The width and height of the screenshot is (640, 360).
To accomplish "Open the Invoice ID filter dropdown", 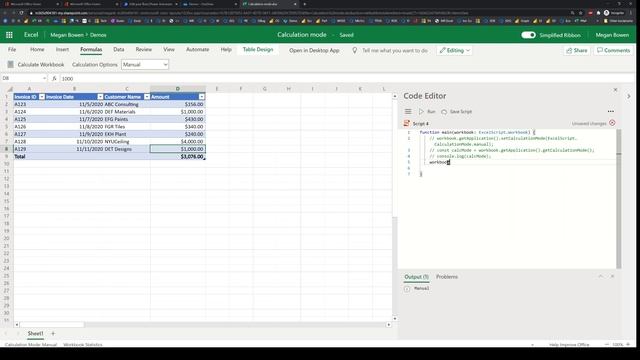I will click(42, 97).
